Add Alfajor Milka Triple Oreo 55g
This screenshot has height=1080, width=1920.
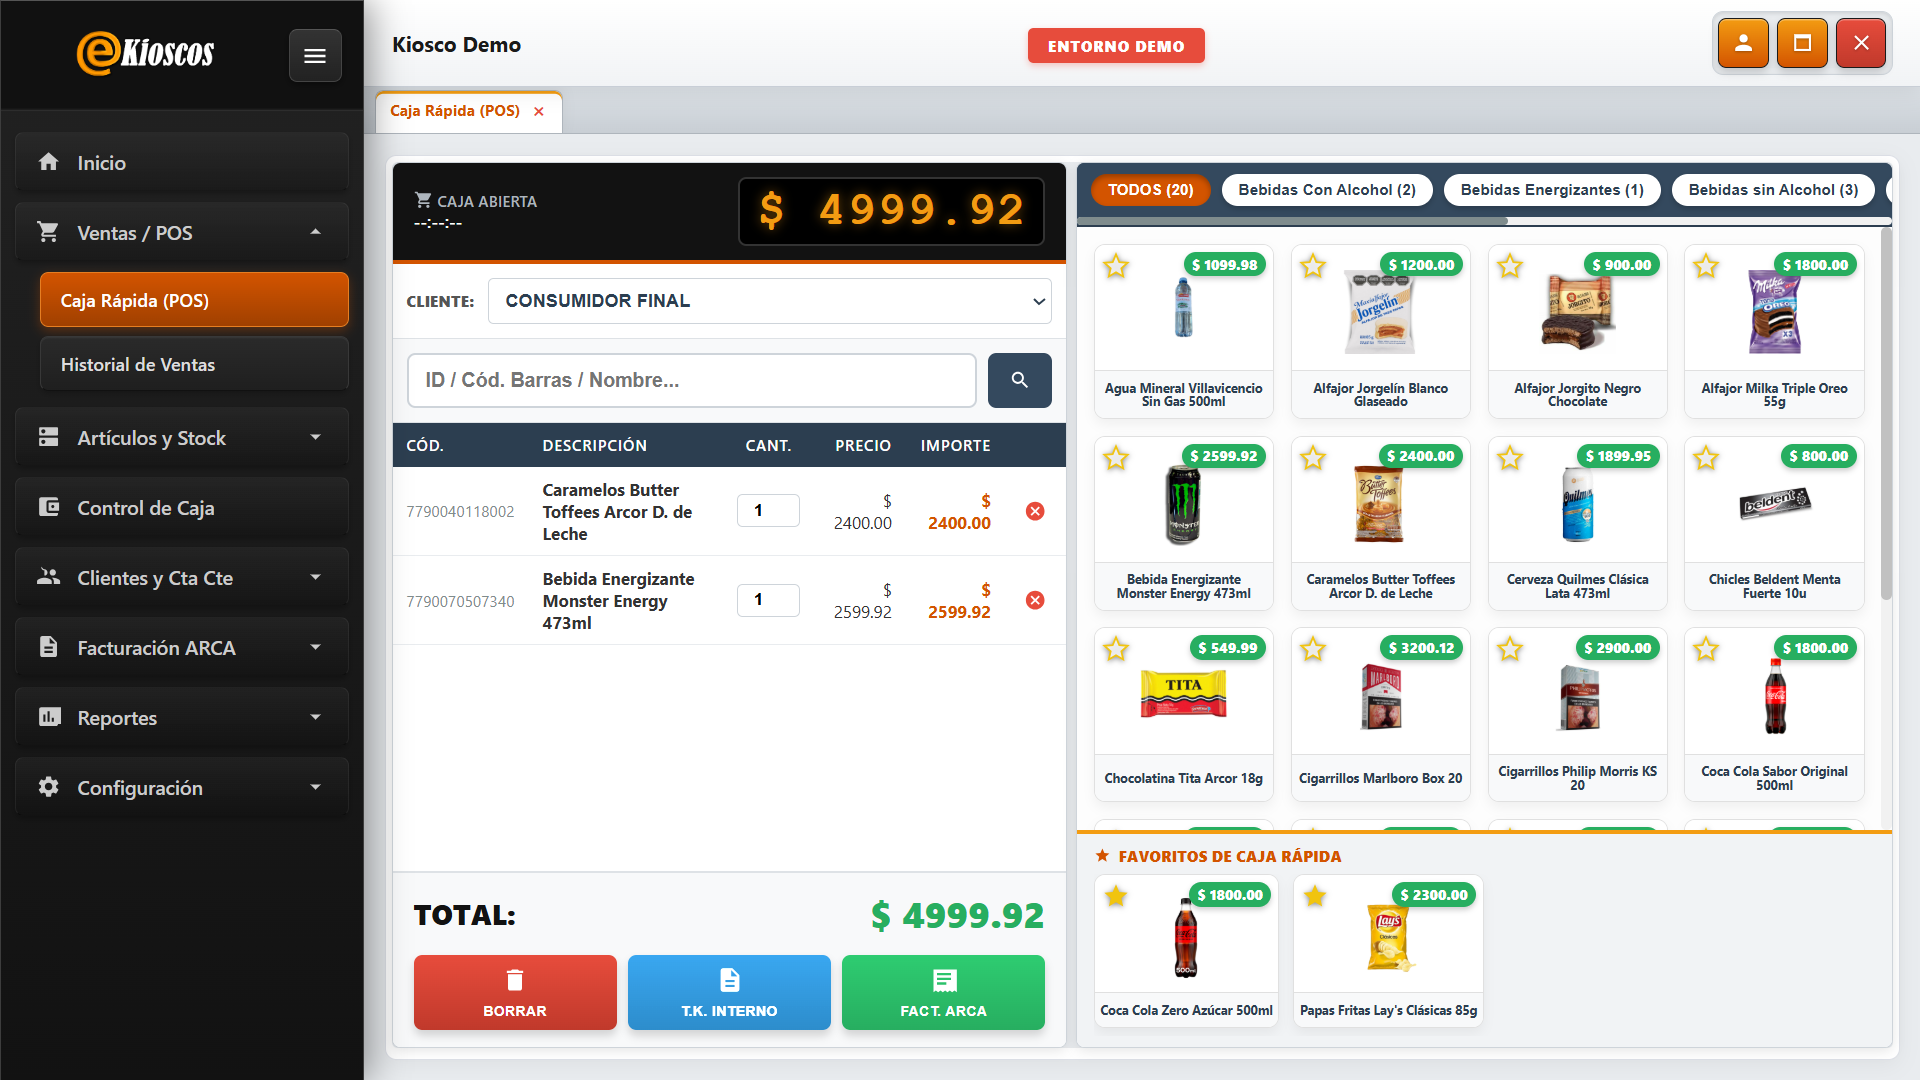point(1774,331)
